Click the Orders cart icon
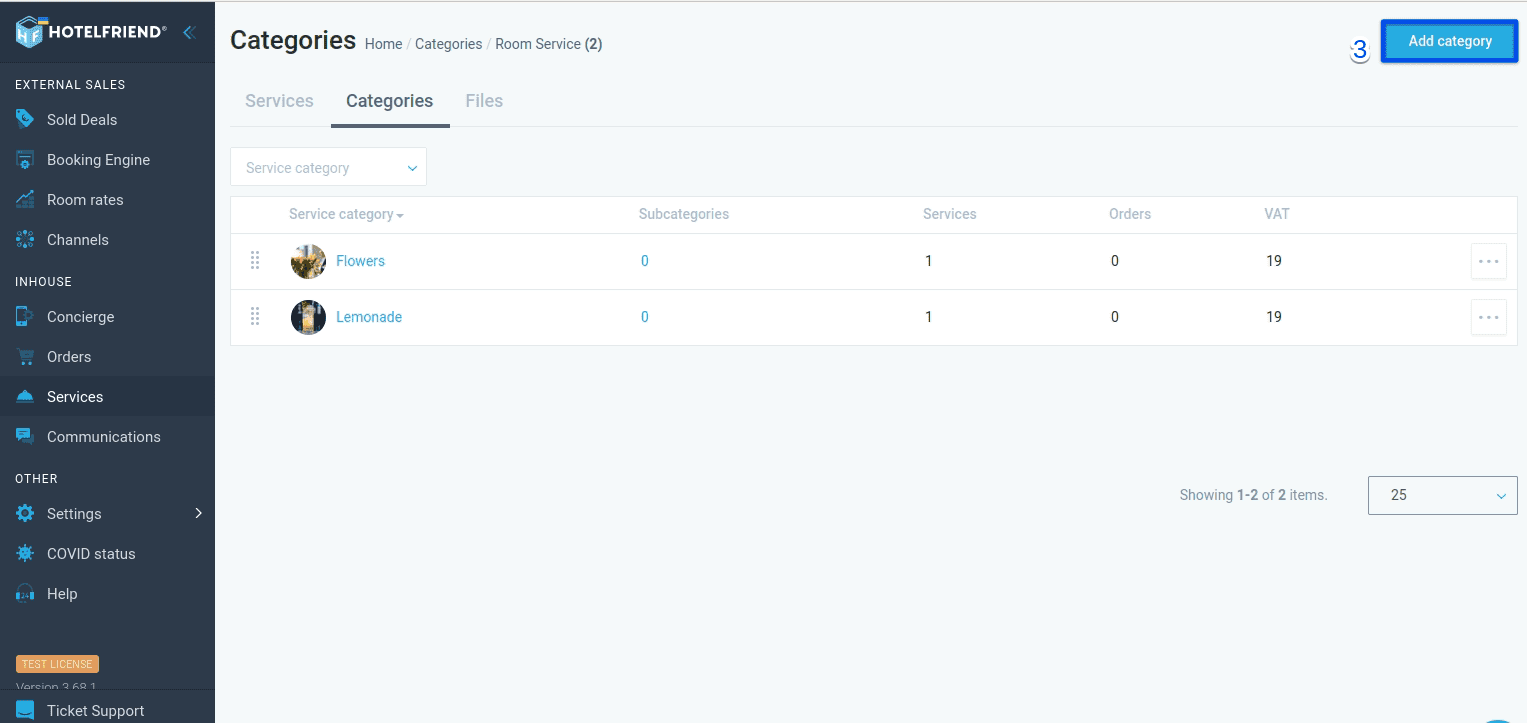Image resolution: width=1527 pixels, height=723 pixels. (x=25, y=357)
